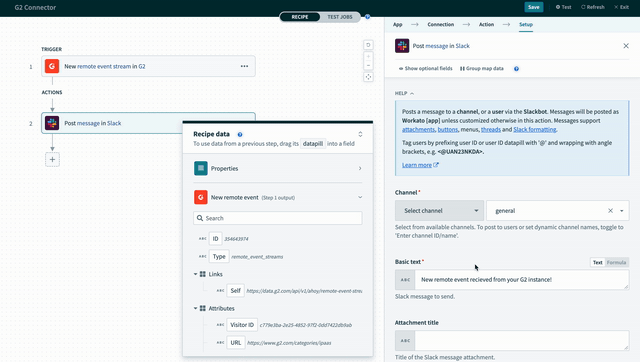
Task: Click the G2 icon in trigger step
Action: click(52, 66)
